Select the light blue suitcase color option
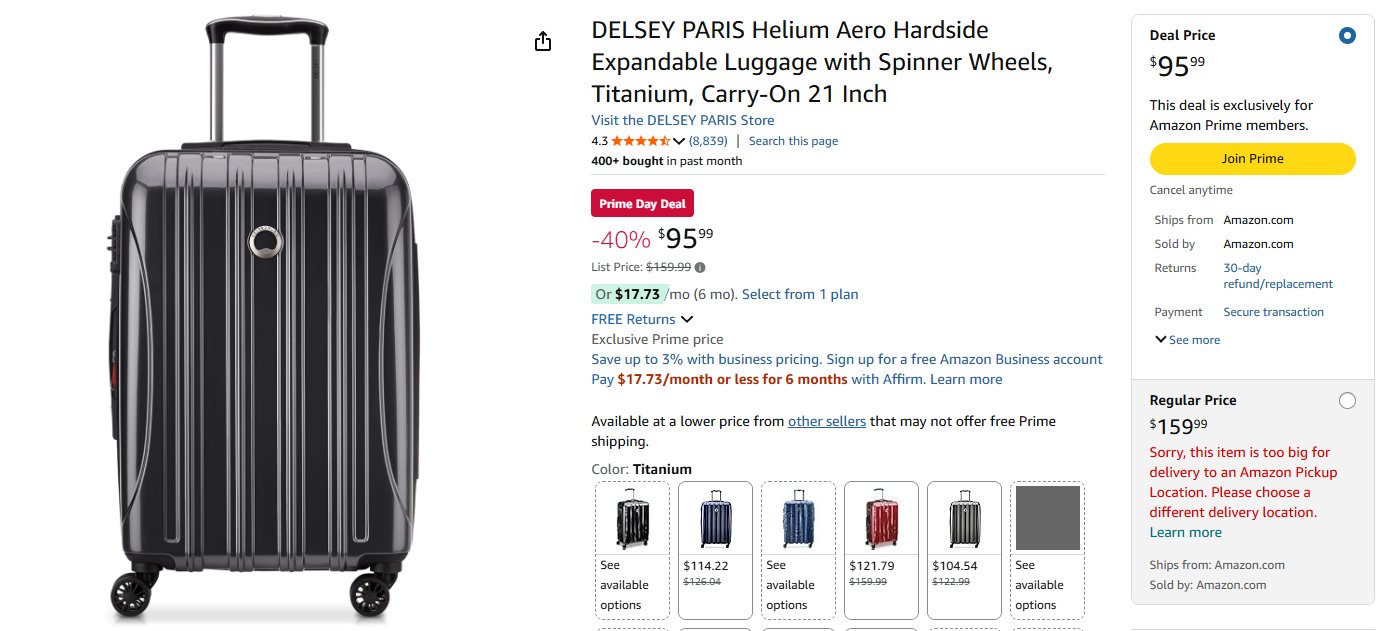 [x=799, y=550]
